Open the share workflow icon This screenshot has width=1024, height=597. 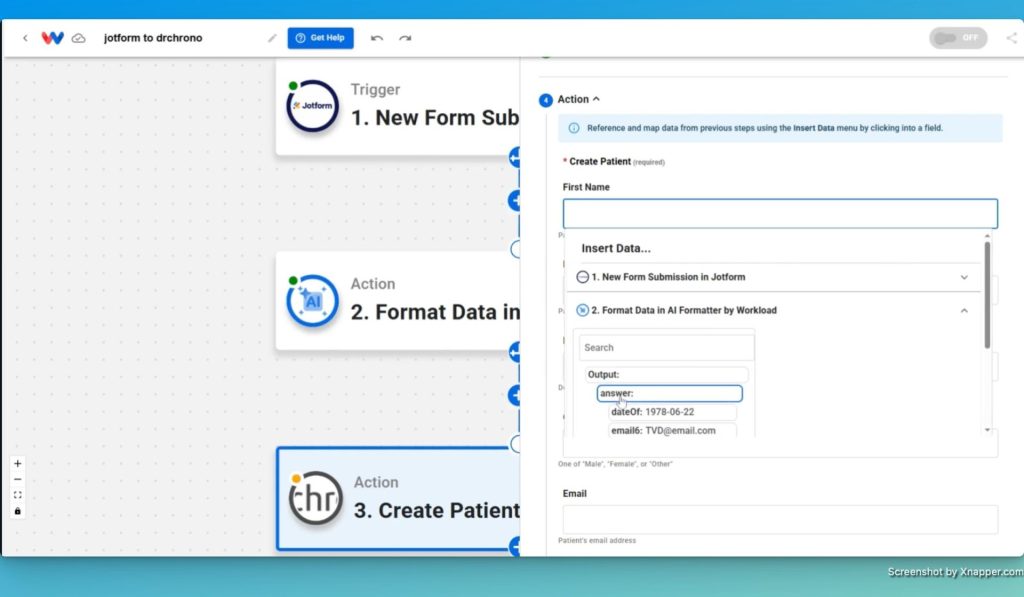coord(1011,38)
